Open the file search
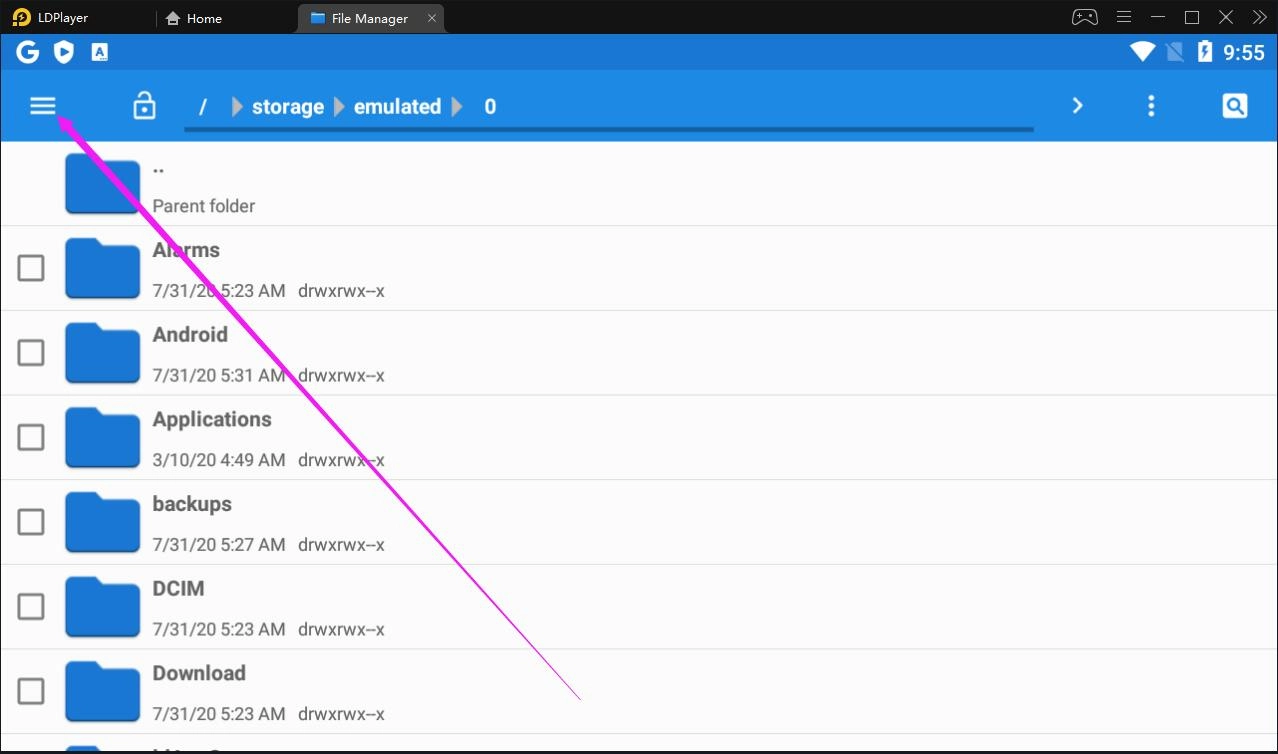The image size is (1278, 754). (1235, 104)
